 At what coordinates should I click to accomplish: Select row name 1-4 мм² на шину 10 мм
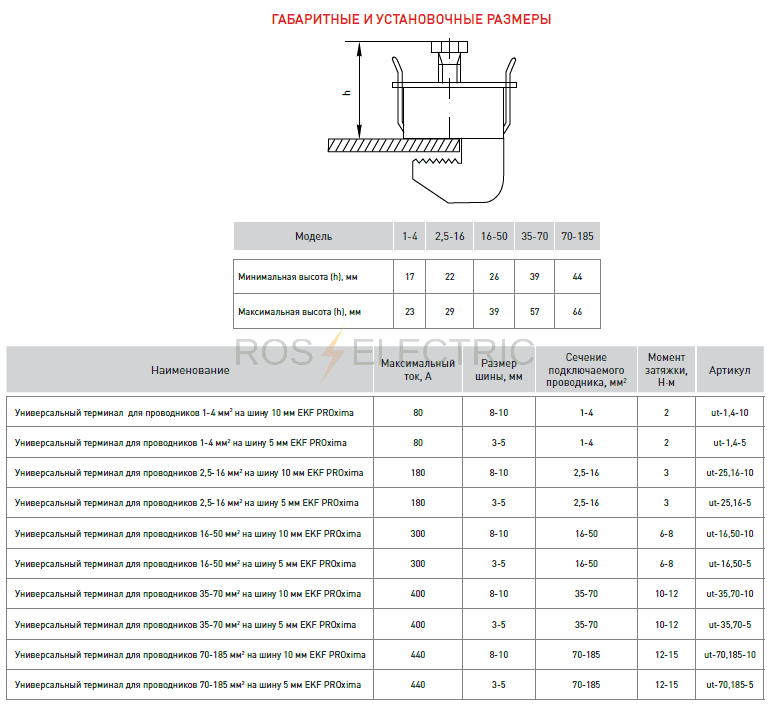pos(184,413)
